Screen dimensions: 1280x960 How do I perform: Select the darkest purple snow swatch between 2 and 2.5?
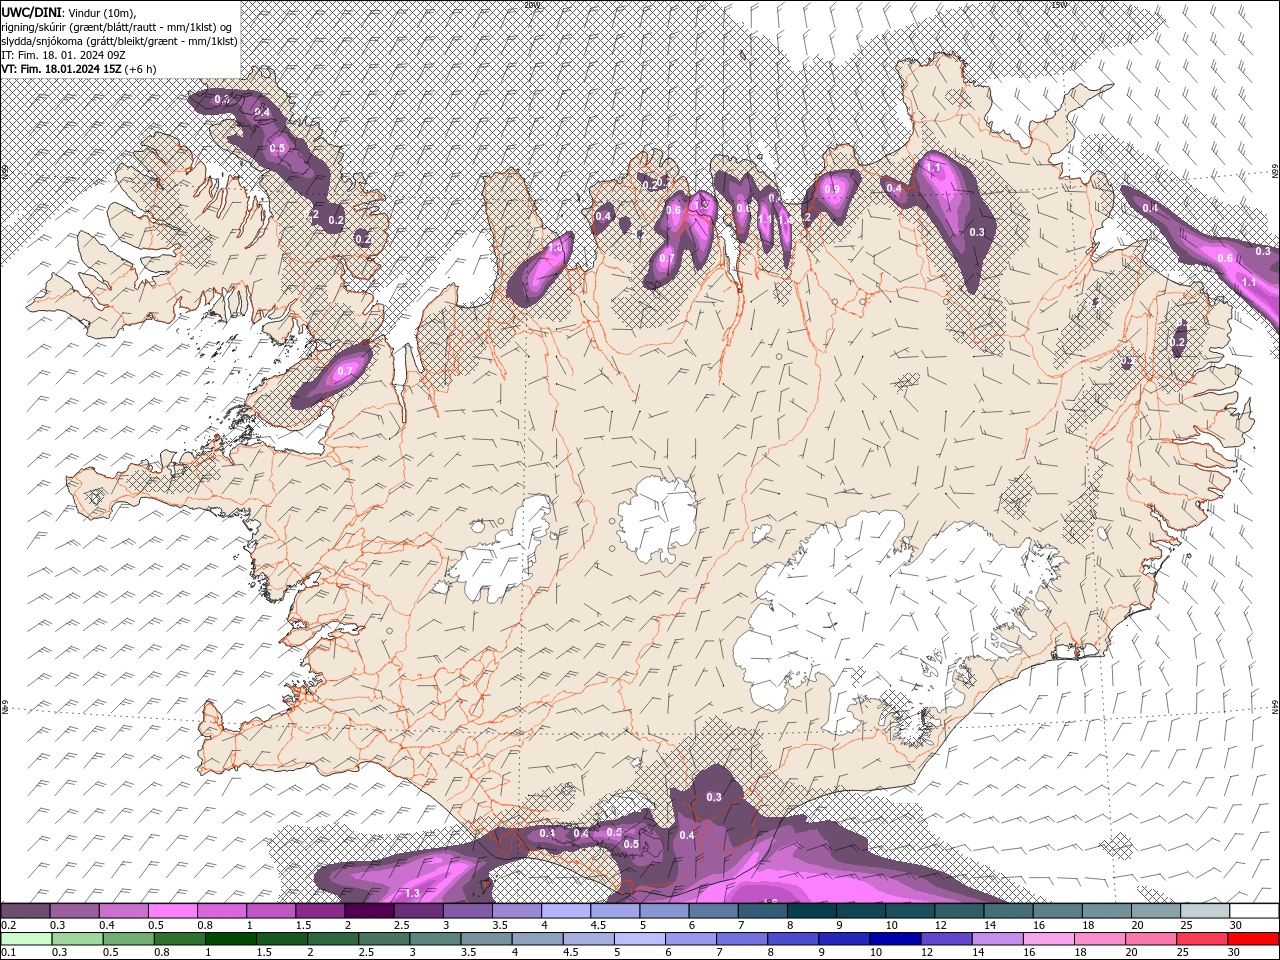pos(369,911)
